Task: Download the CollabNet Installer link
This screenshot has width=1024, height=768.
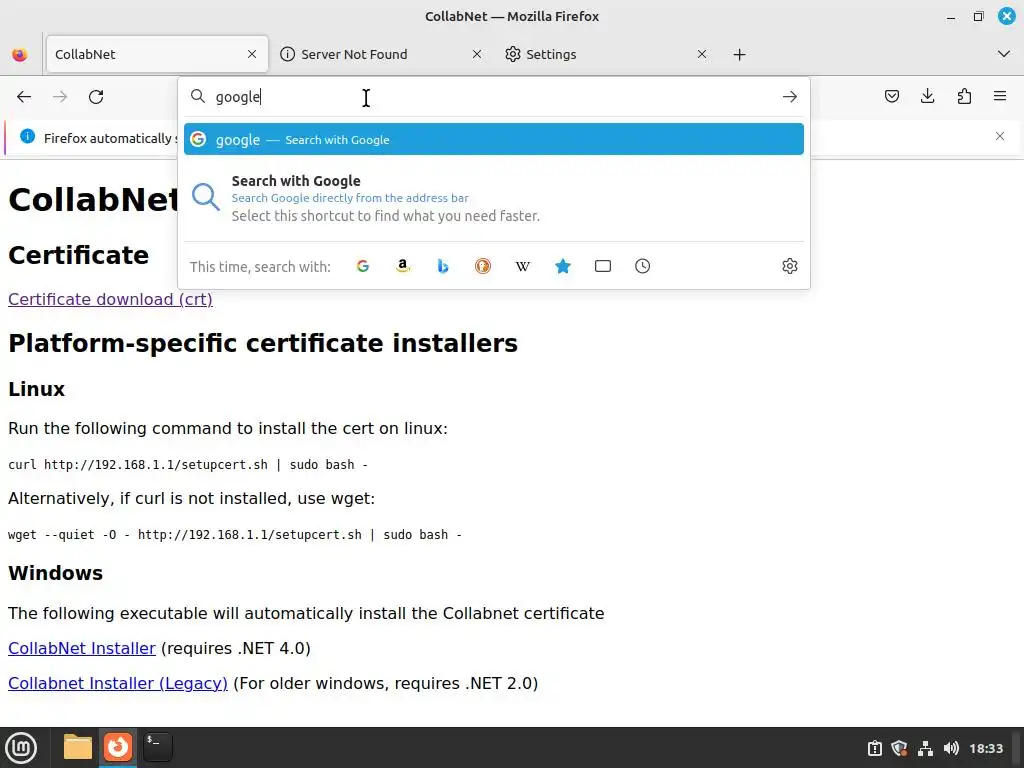Action: pos(82,648)
